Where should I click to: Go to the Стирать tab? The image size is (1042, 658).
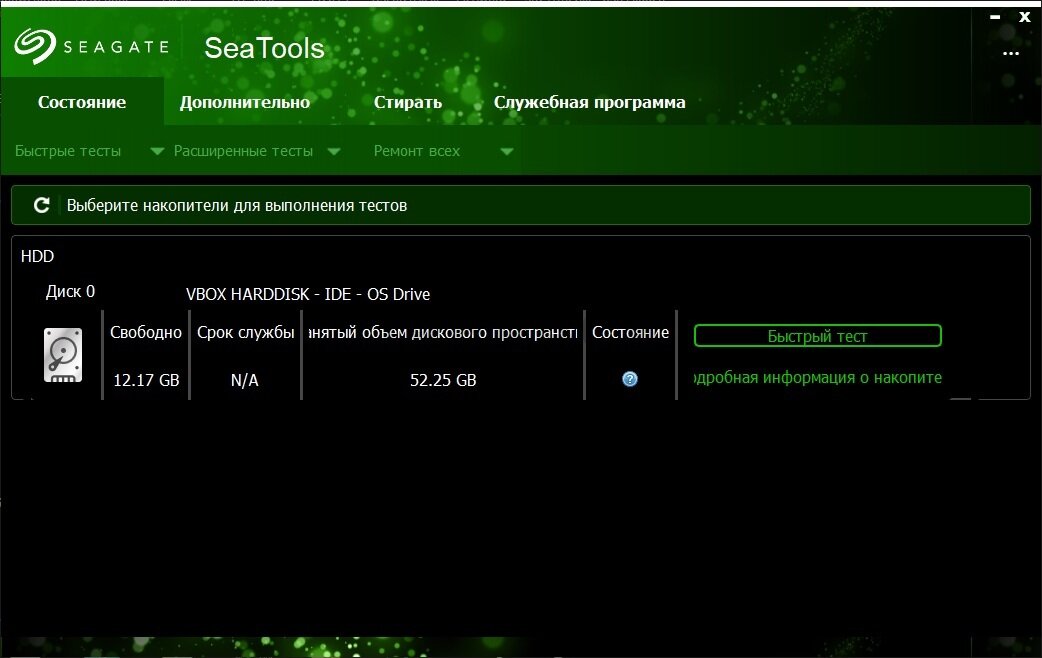coord(407,102)
